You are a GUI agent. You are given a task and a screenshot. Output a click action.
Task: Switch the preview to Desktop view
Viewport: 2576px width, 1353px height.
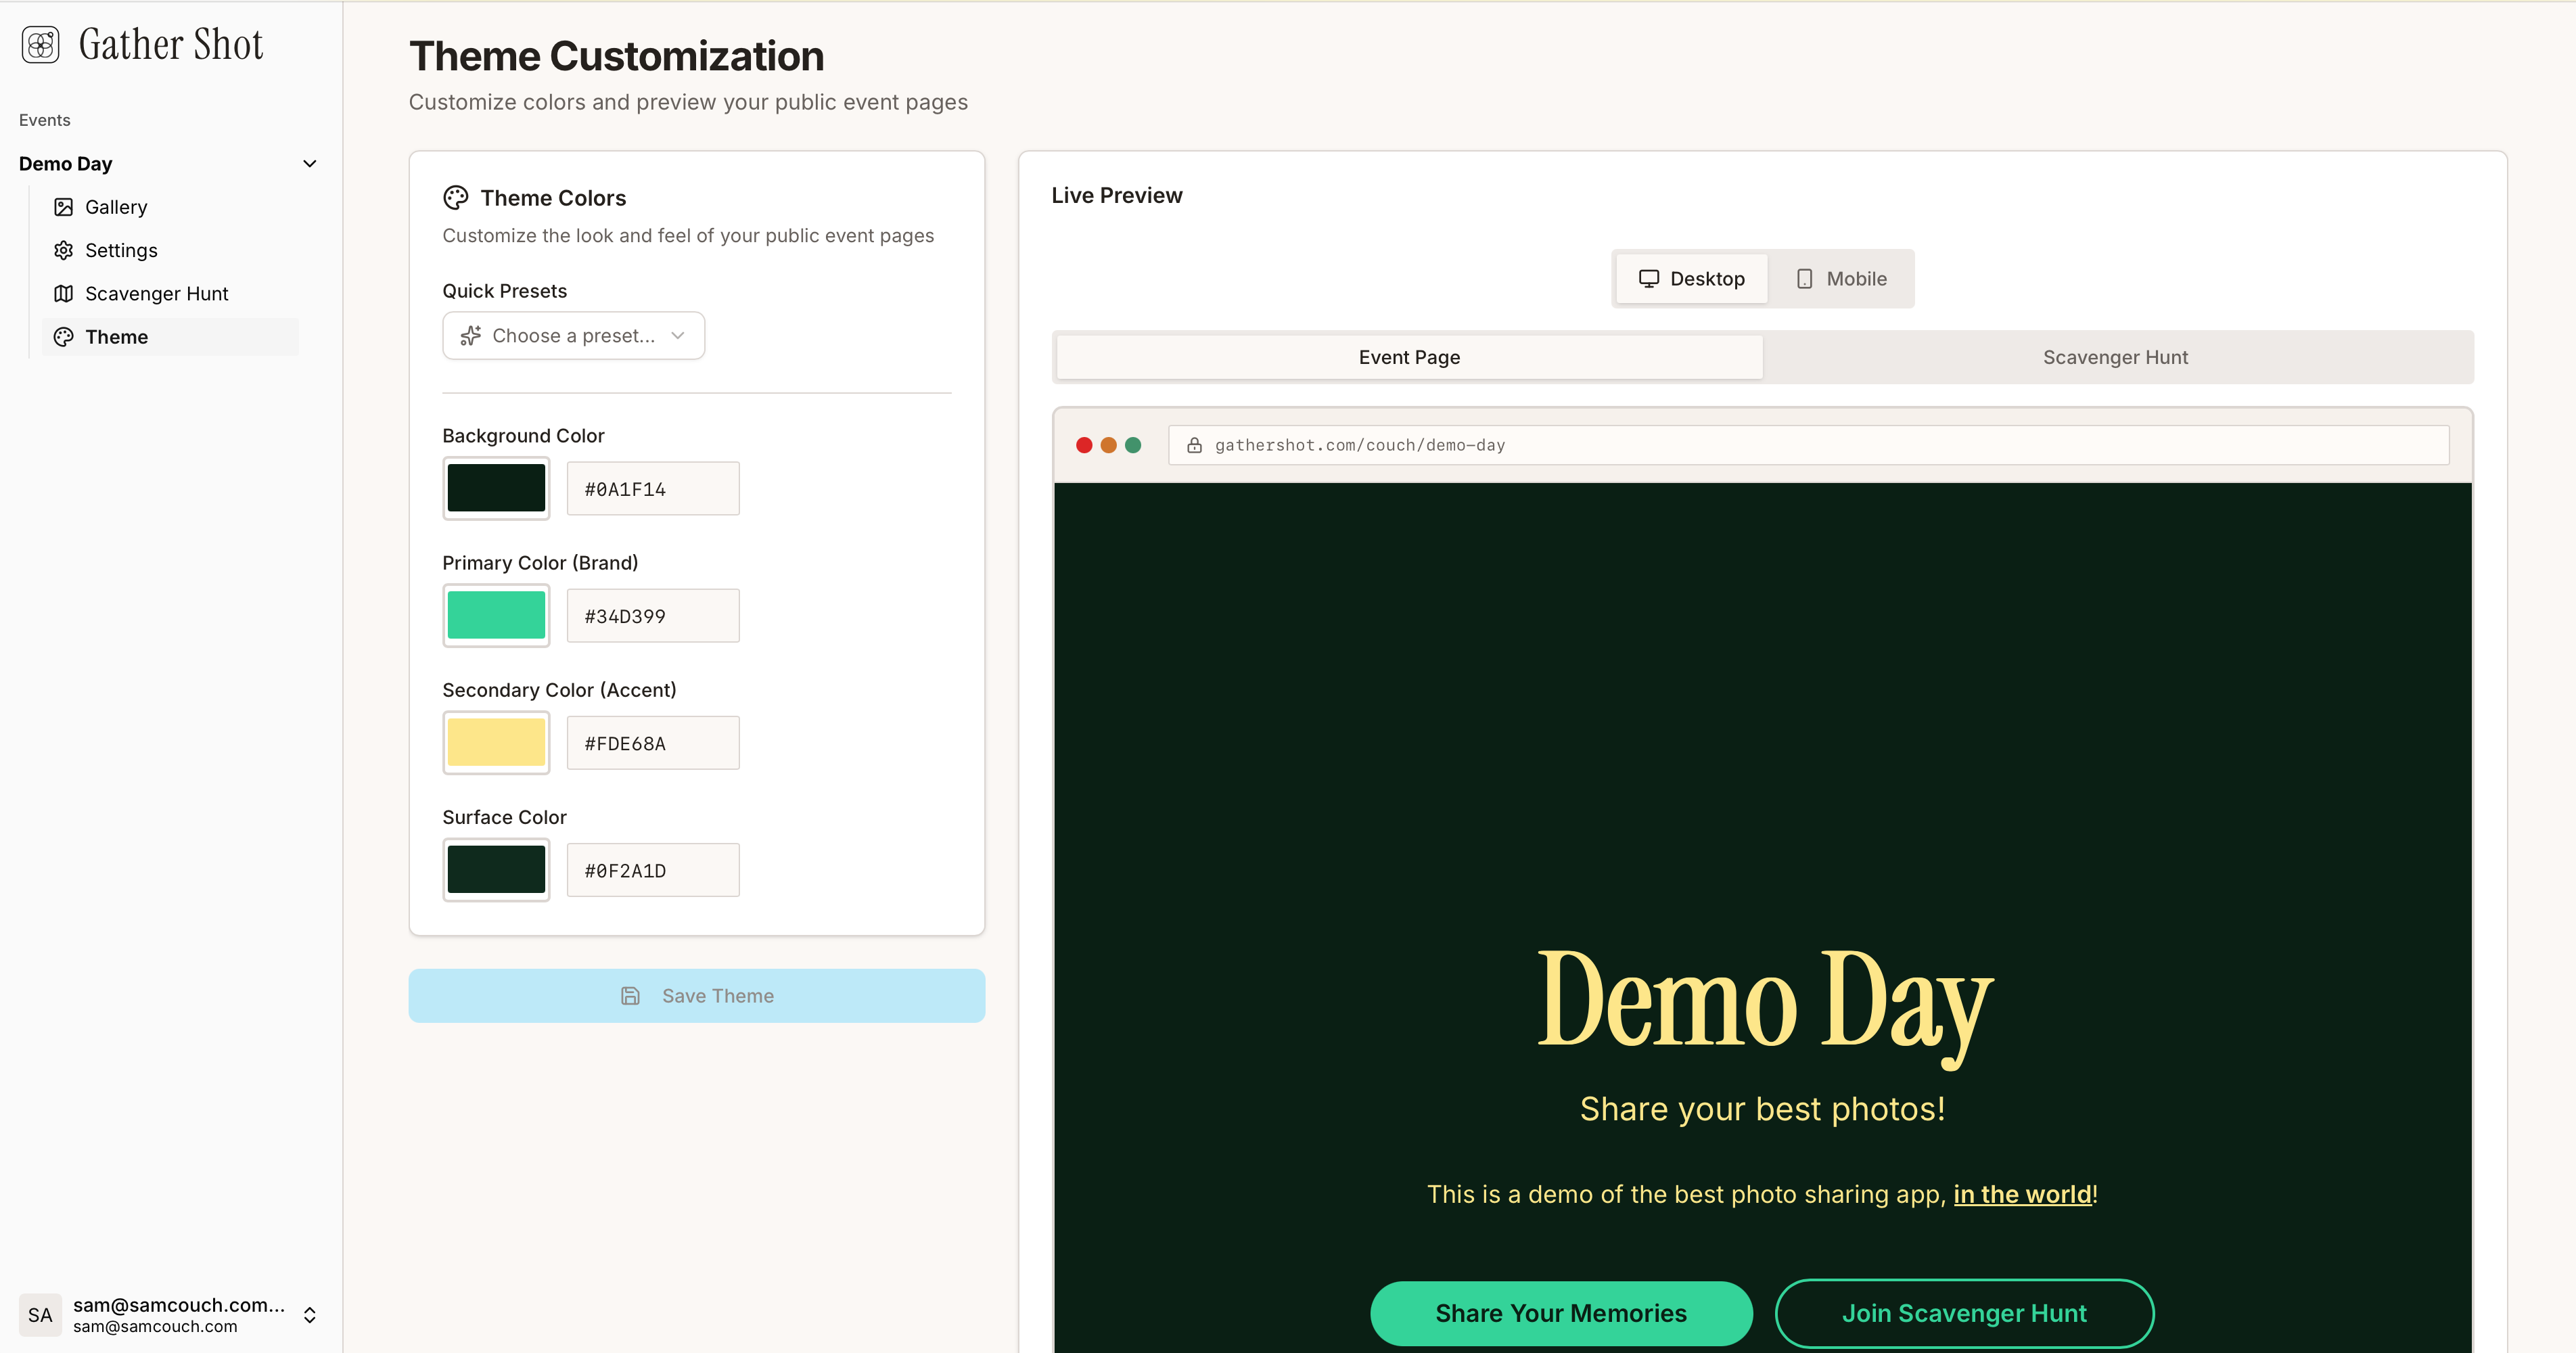[1691, 278]
